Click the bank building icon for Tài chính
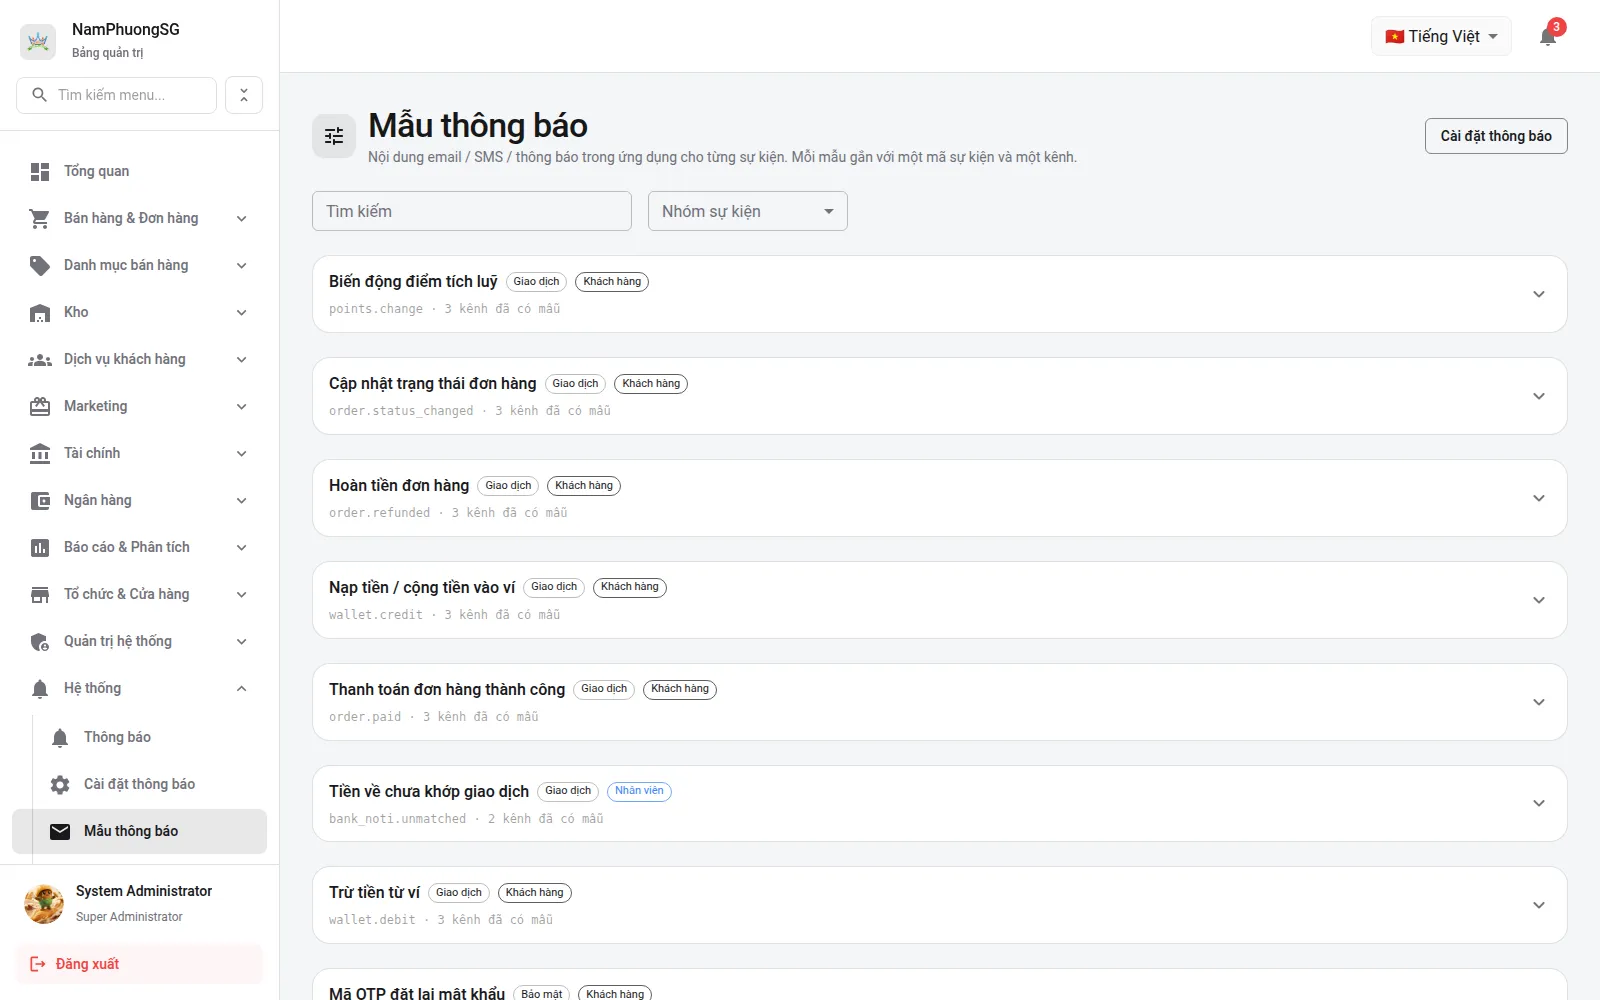The width and height of the screenshot is (1600, 1000). 40,454
